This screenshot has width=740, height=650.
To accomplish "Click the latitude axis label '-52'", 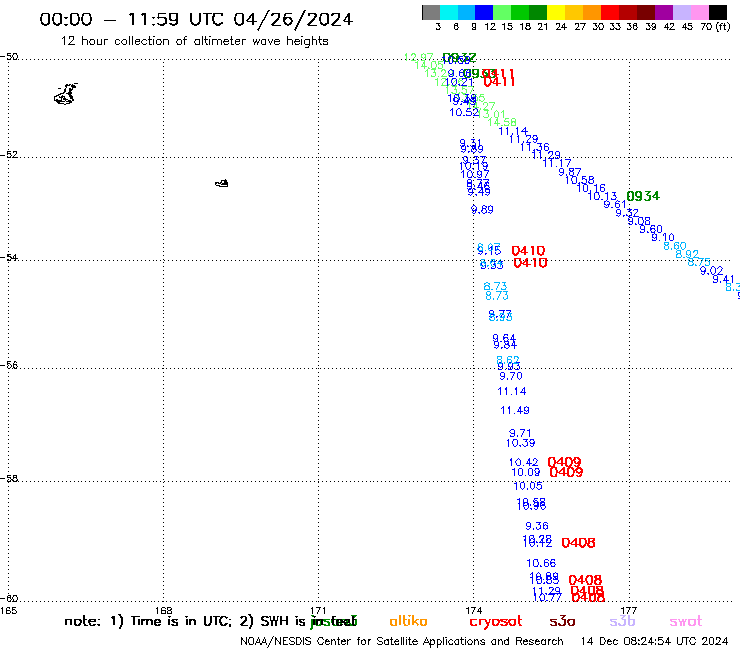I will 9,154.
